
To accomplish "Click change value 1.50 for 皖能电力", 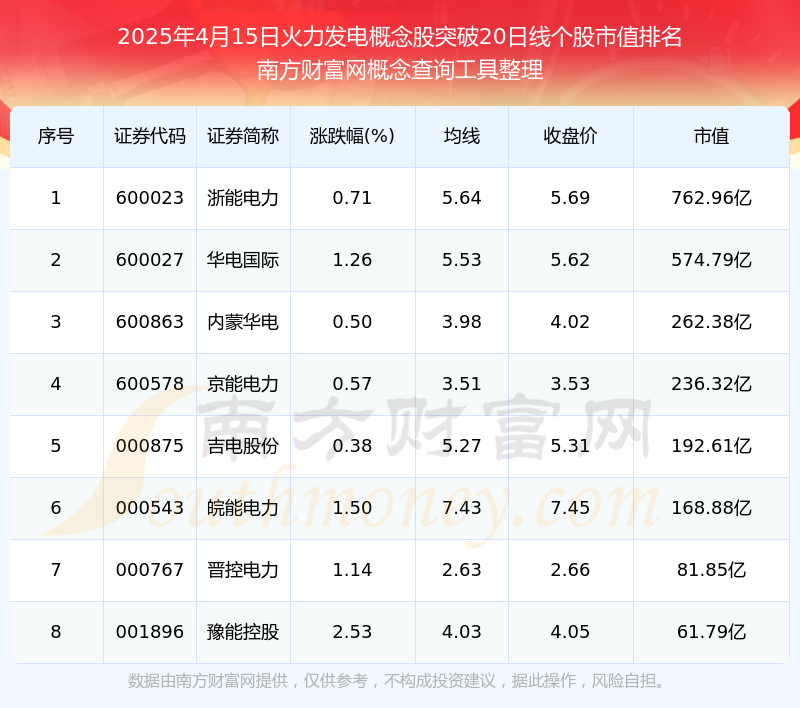I will [x=352, y=508].
